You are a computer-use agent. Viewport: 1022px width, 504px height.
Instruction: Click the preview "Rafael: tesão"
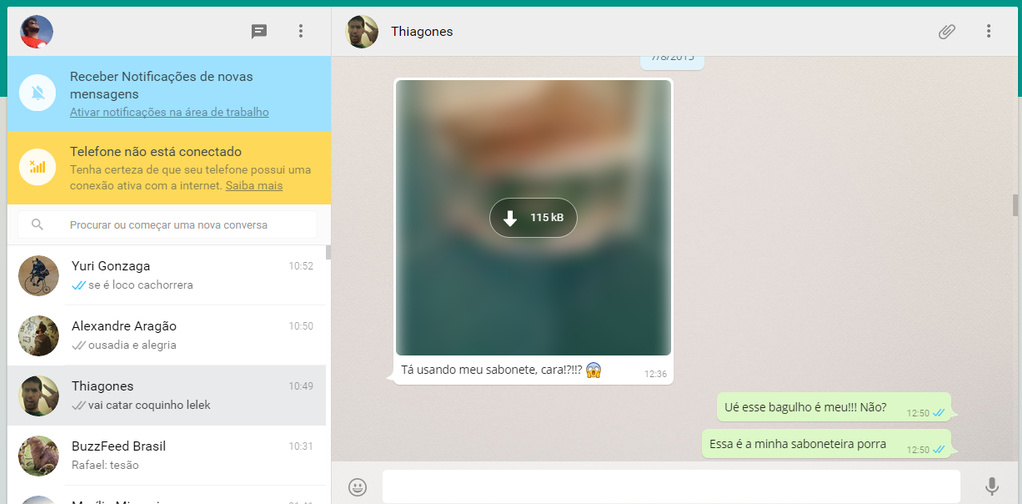pyautogui.click(x=105, y=465)
